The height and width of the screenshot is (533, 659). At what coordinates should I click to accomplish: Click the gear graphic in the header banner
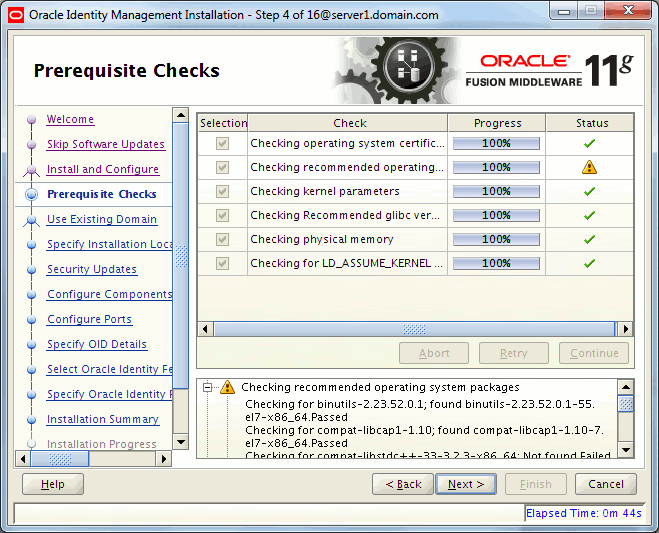[x=409, y=69]
